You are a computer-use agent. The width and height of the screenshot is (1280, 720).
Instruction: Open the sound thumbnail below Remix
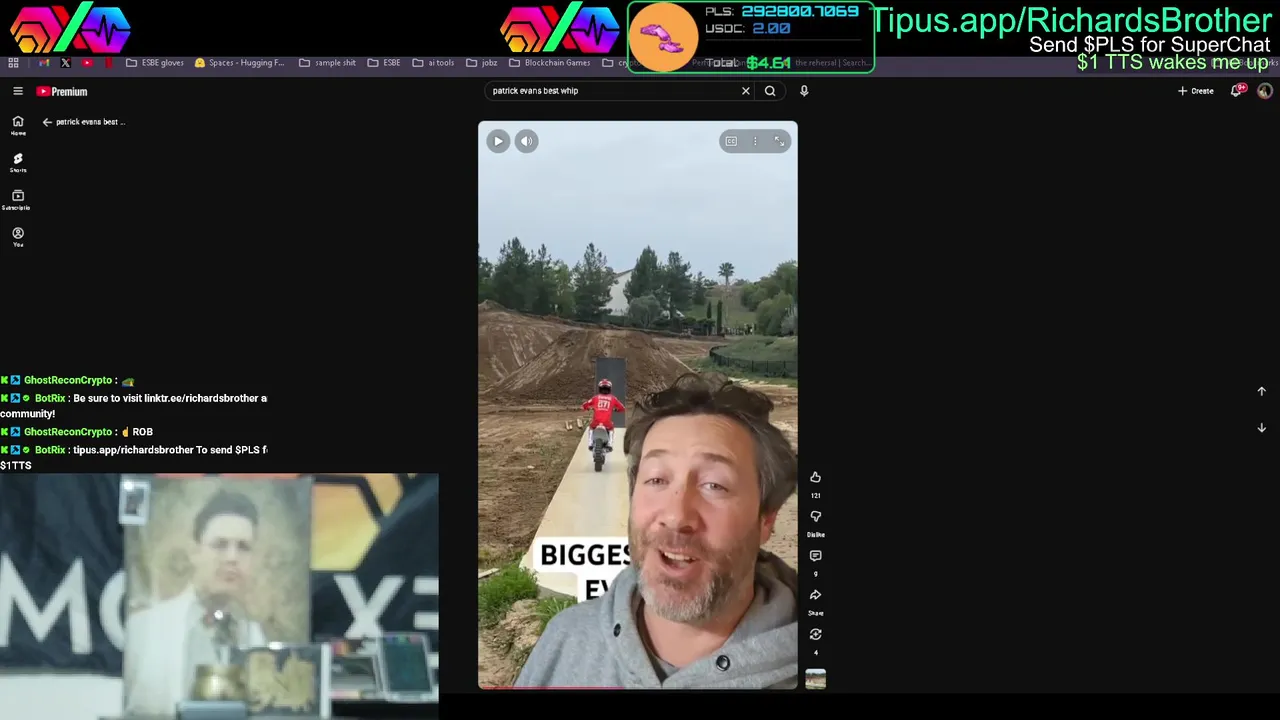pos(815,680)
